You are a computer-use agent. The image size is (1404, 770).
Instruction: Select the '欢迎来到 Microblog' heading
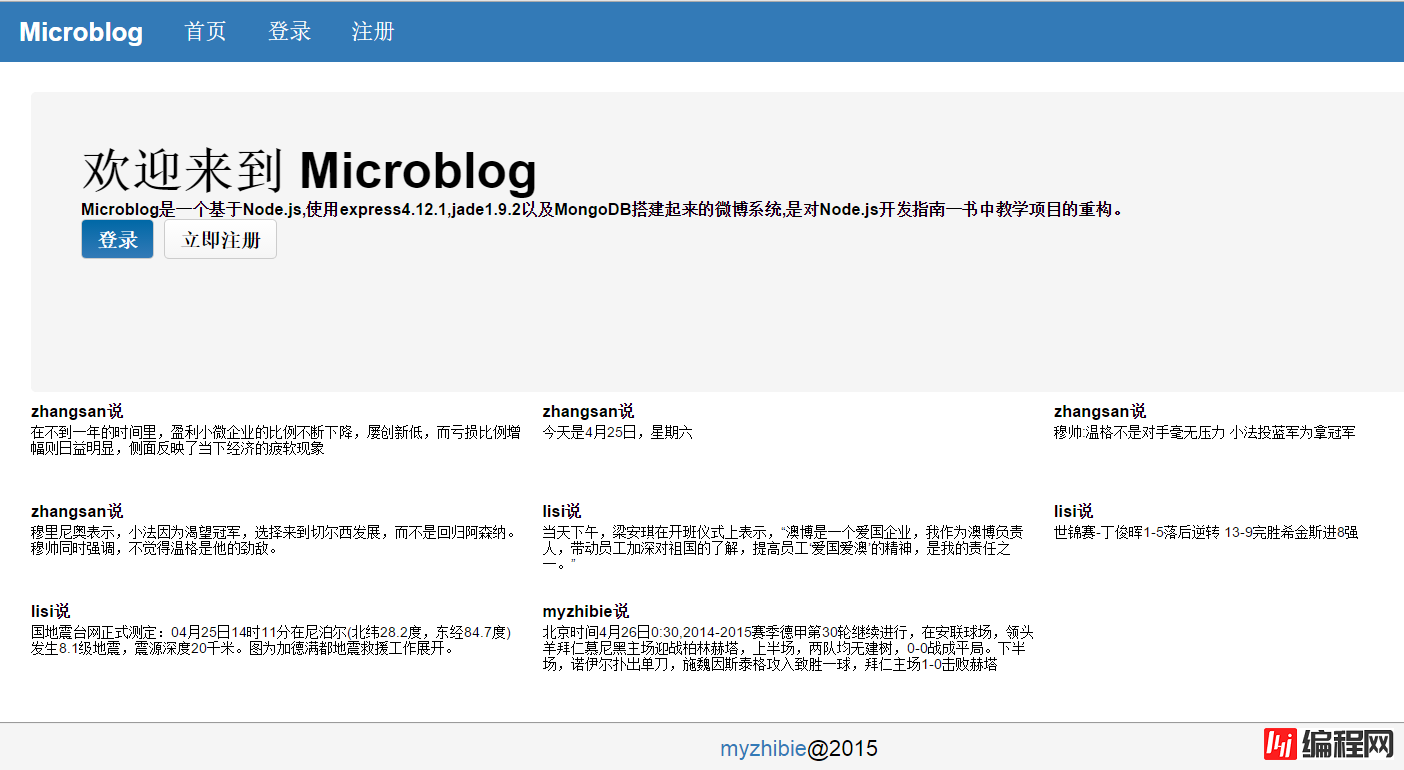pyautogui.click(x=309, y=171)
